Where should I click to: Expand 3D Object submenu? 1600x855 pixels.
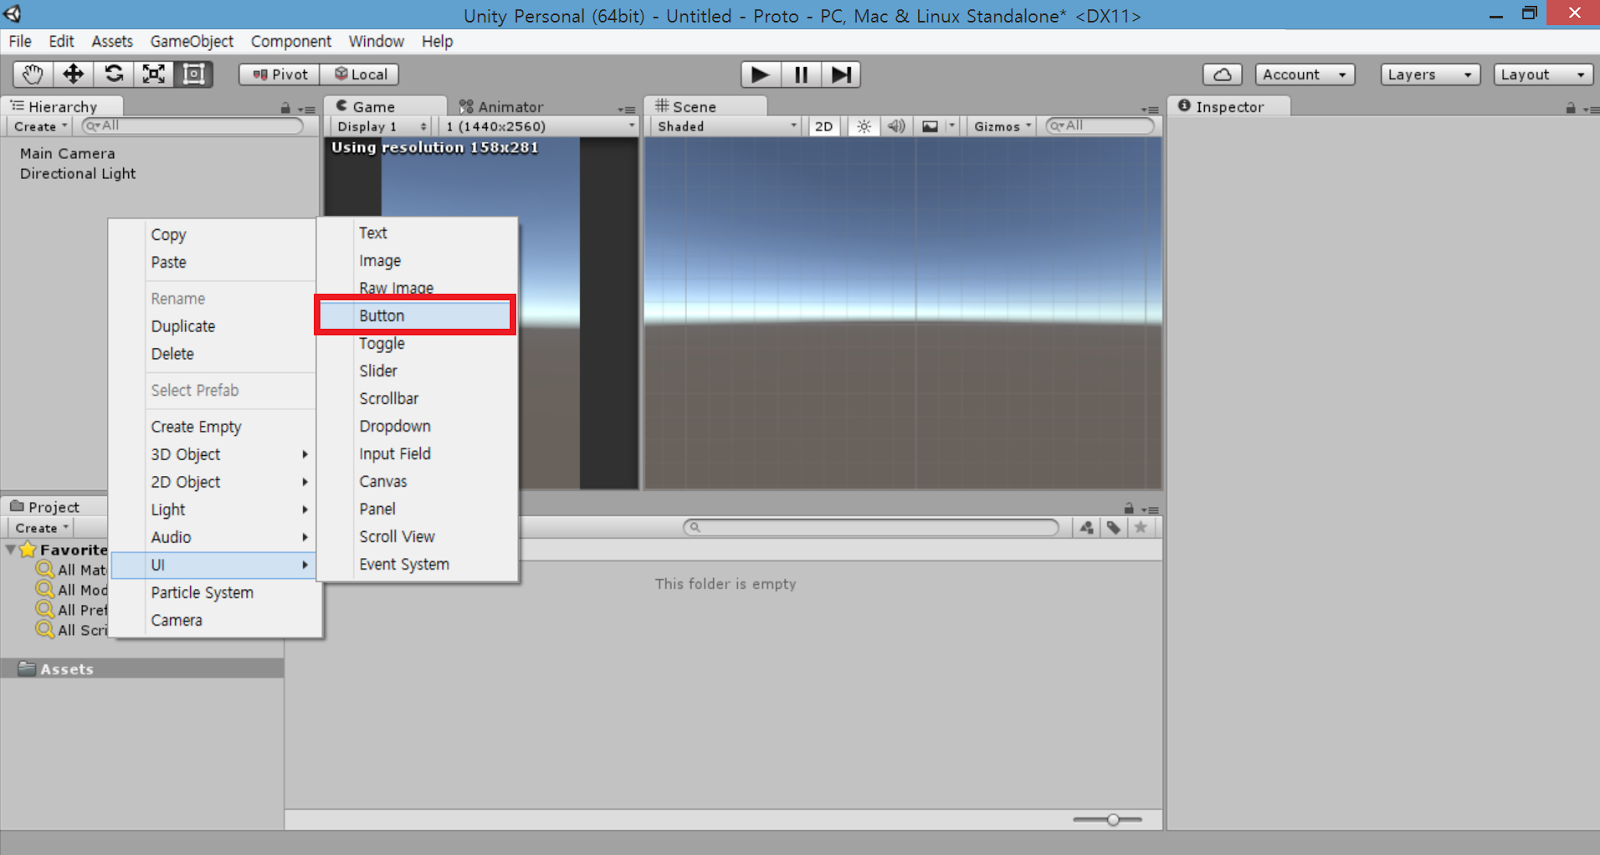pos(214,454)
